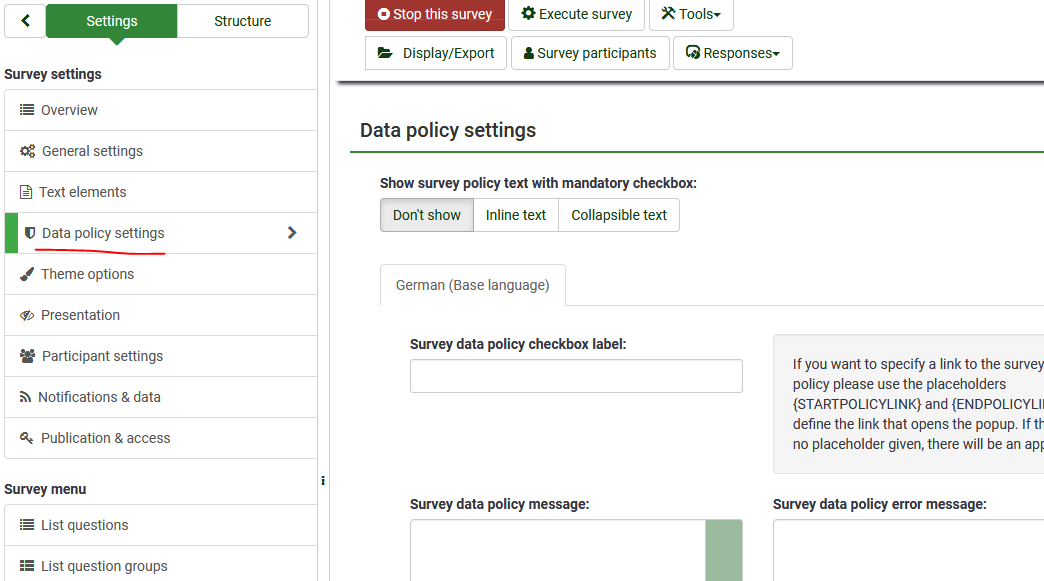Select Collapsible text policy option
Screen dimensions: 1044x581
619,215
